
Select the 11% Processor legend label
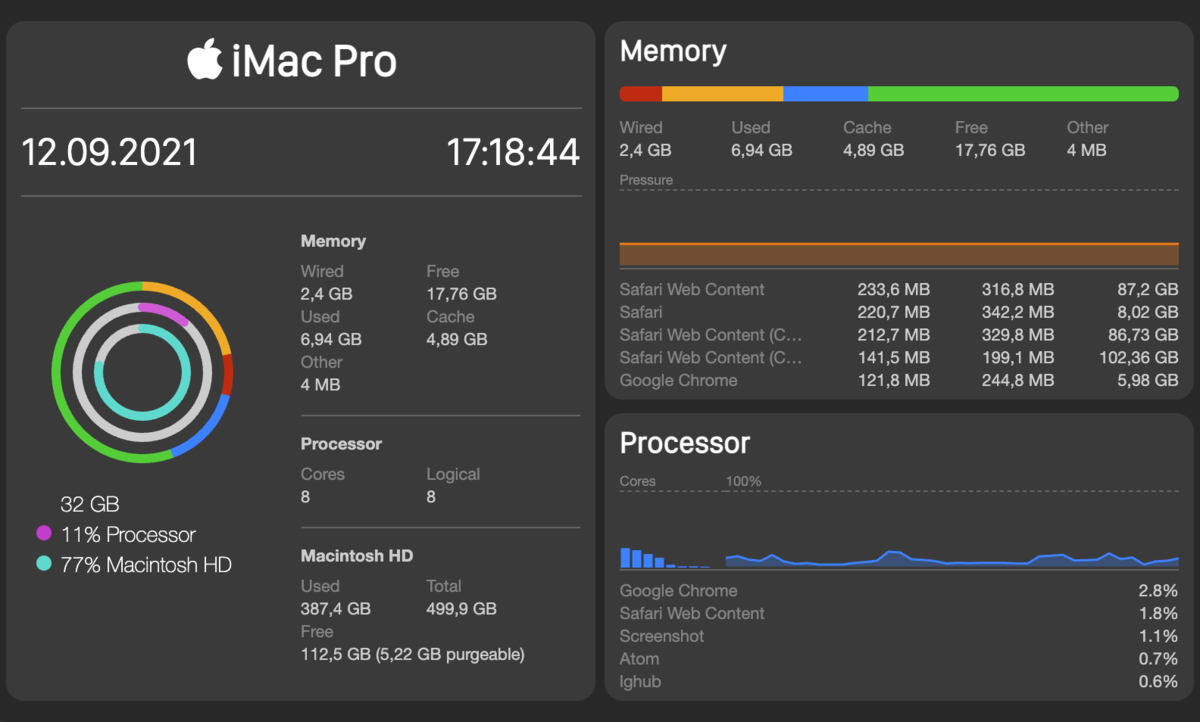click(128, 534)
